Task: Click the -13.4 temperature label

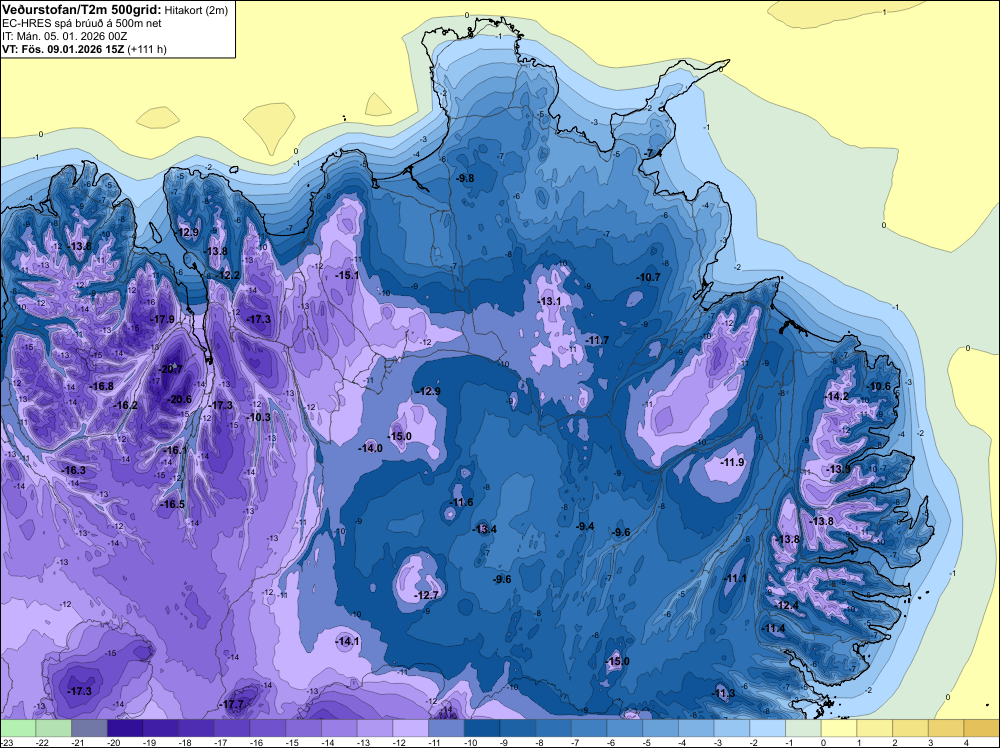Action: [x=485, y=529]
